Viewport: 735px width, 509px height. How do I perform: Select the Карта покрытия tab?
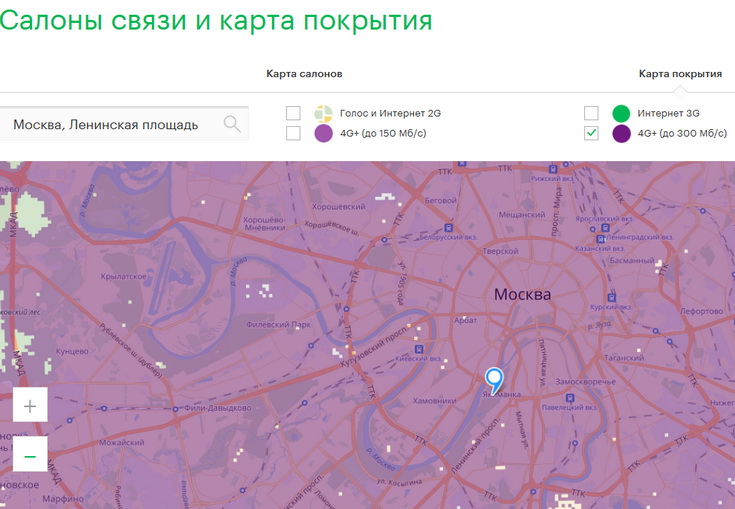(680, 74)
